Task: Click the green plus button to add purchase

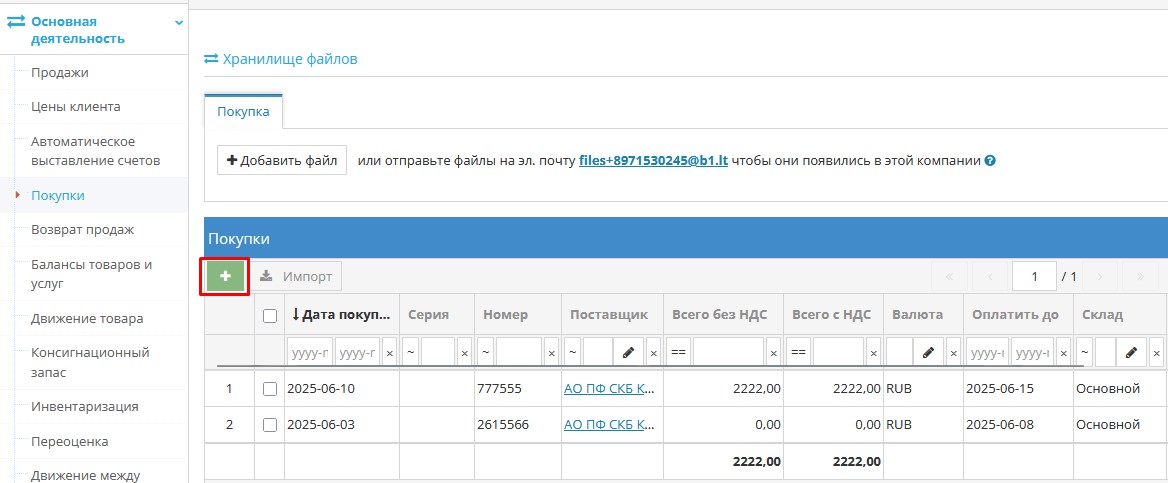Action: [x=225, y=276]
